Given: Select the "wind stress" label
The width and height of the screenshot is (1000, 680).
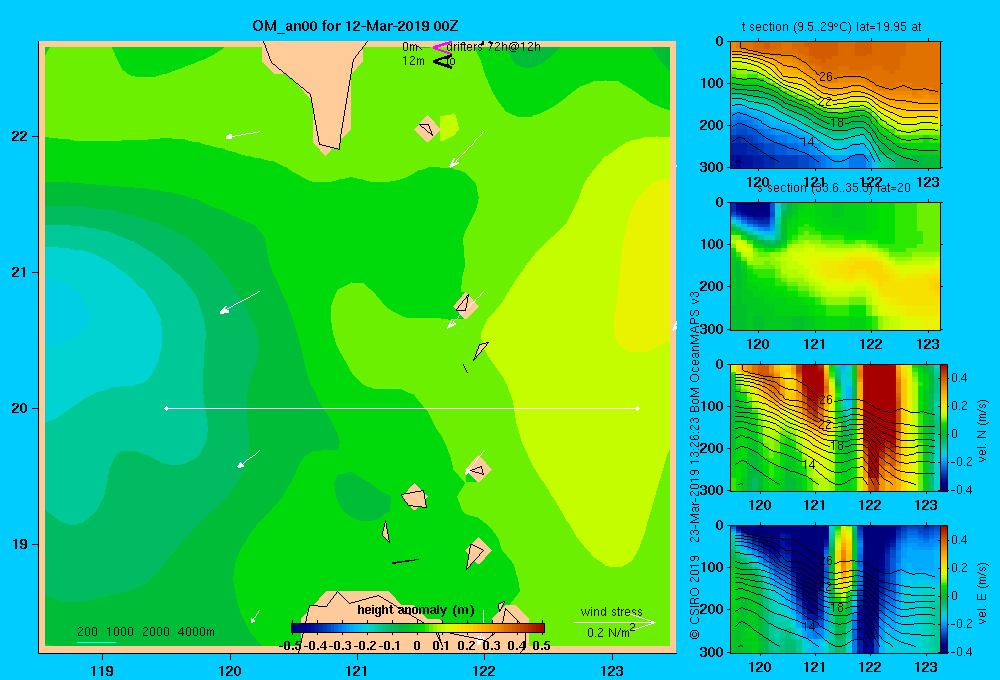Looking at the screenshot, I should point(612,611).
